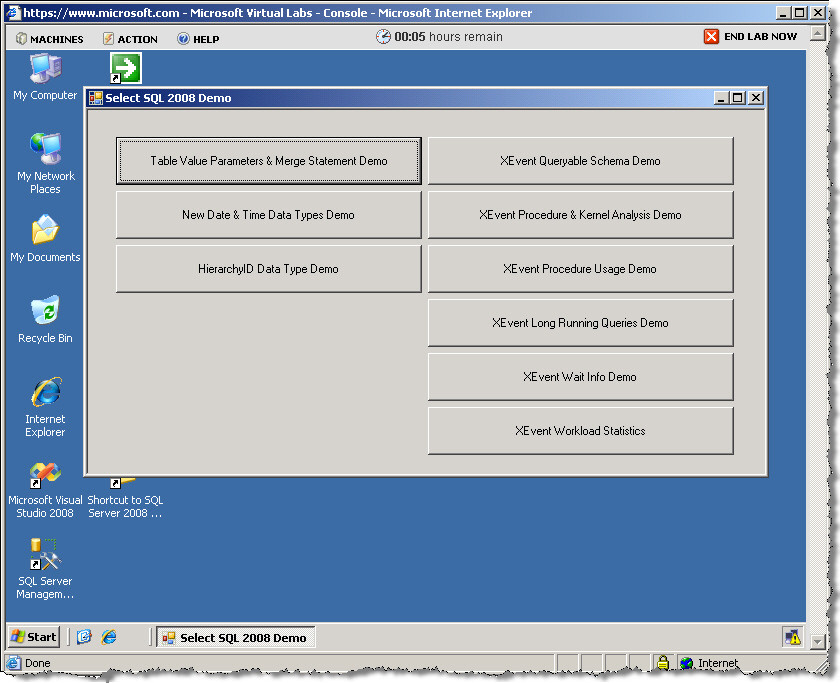Open My Computer desktop icon

coord(45,70)
